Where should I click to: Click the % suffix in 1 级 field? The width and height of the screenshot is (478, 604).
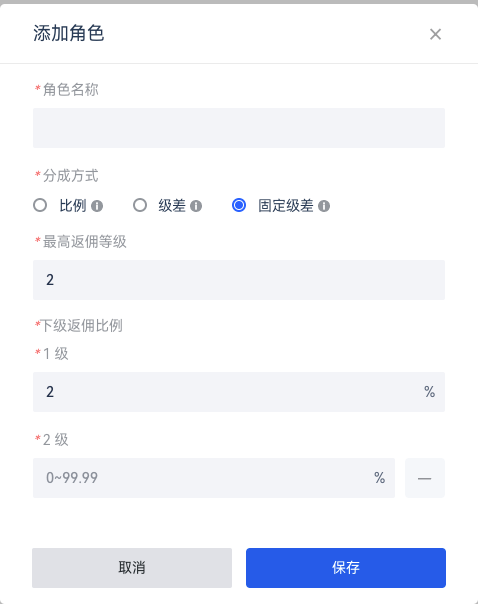[x=429, y=392]
